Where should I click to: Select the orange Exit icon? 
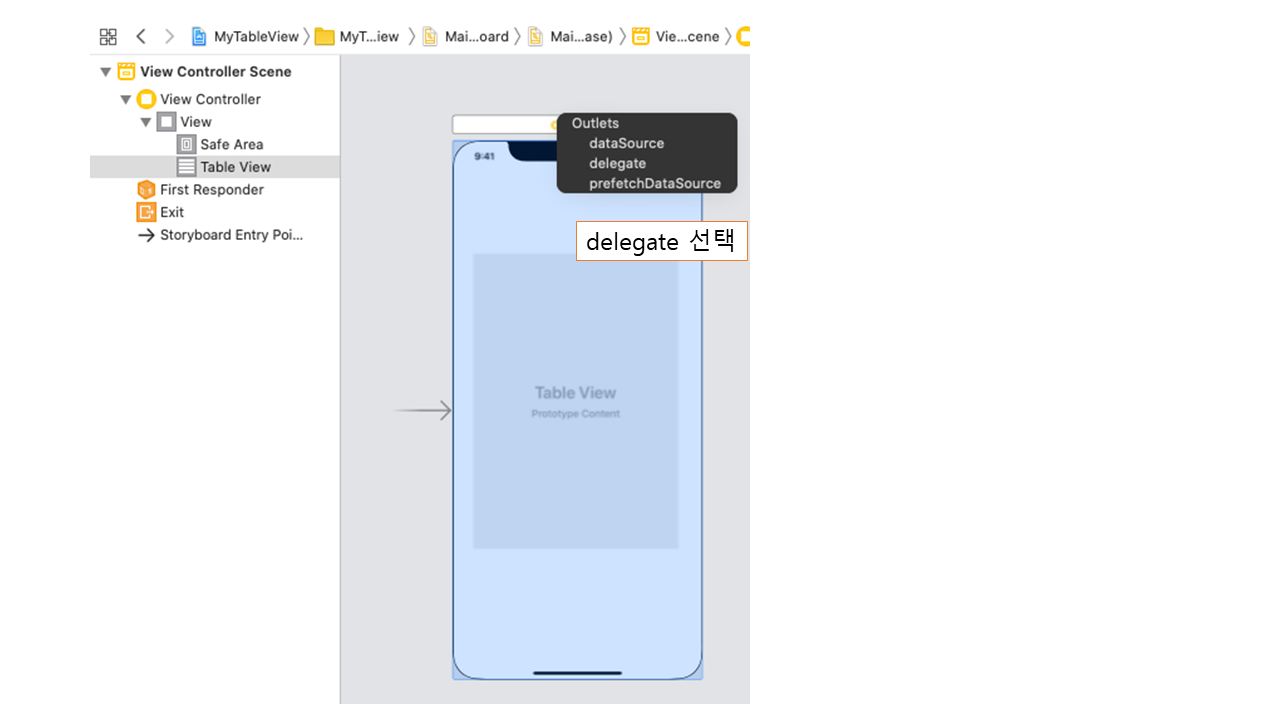click(x=146, y=212)
